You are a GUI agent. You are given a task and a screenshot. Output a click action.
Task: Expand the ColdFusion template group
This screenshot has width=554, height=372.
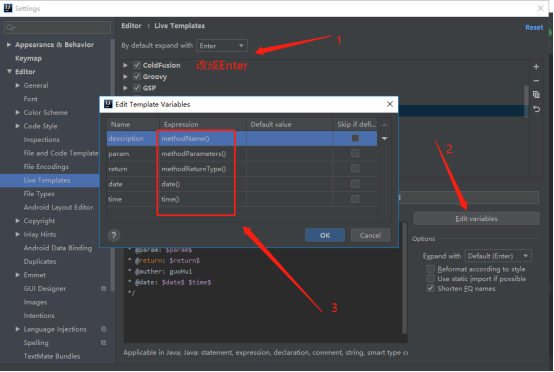(125, 65)
